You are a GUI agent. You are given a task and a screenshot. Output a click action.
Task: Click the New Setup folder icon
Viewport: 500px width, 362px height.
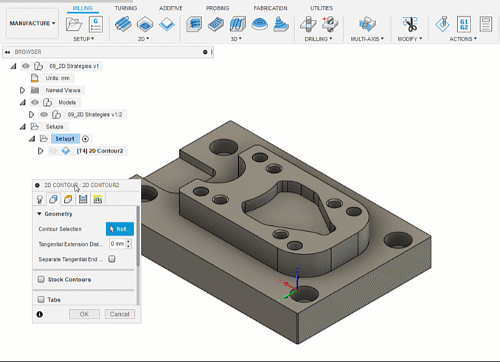click(x=74, y=25)
